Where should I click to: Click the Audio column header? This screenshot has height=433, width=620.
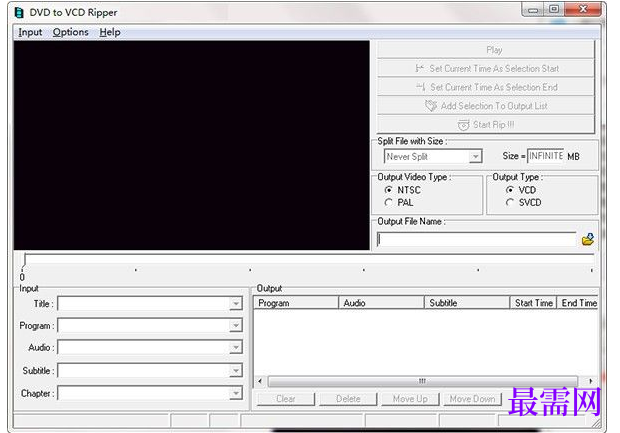[381, 303]
